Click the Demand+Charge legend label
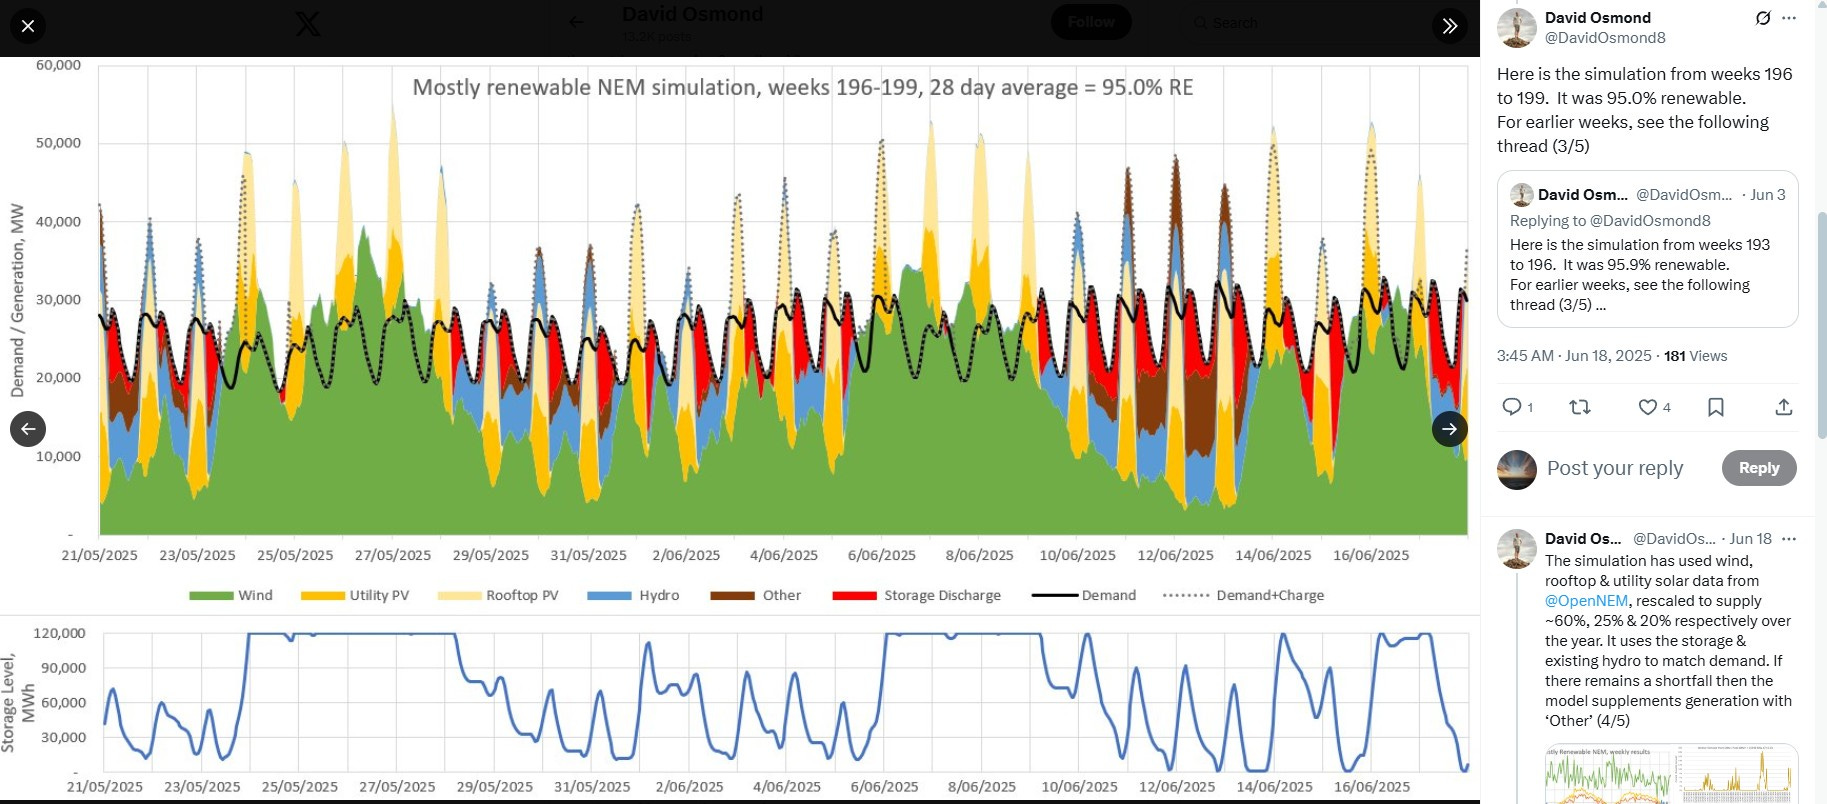This screenshot has width=1827, height=804. click(1270, 595)
